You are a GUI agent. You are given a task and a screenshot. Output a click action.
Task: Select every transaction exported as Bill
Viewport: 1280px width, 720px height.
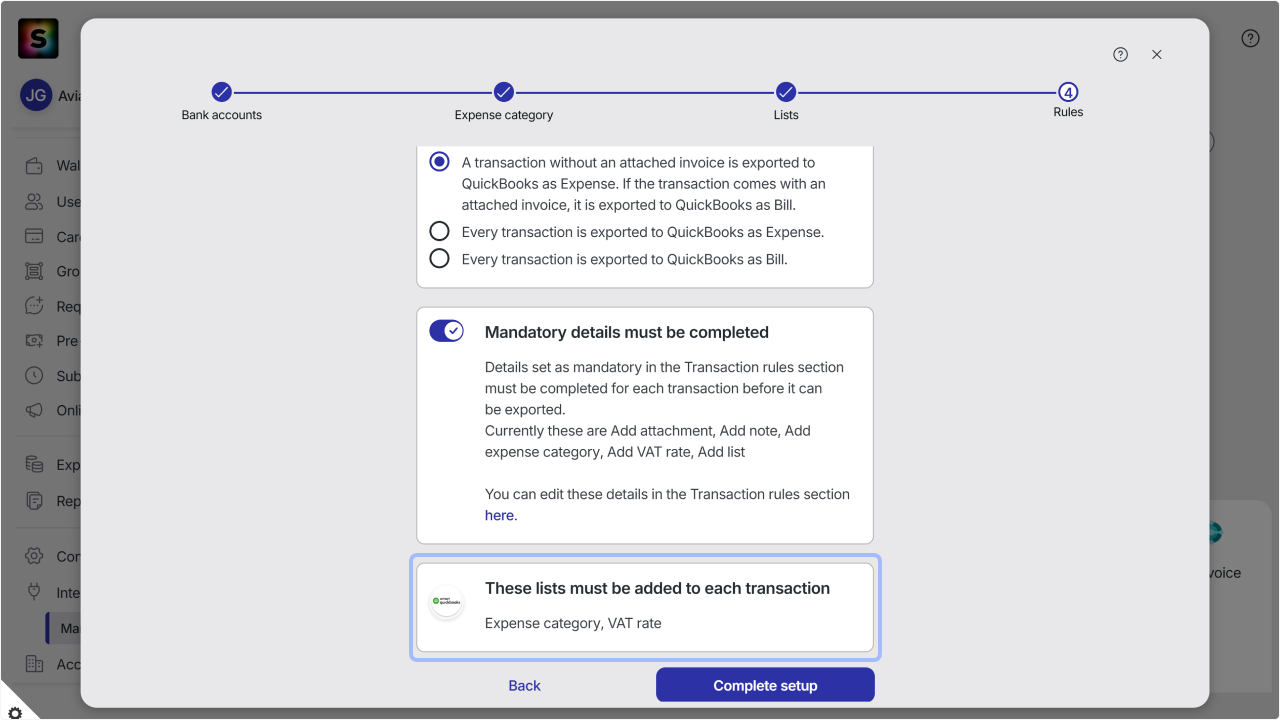(x=439, y=259)
